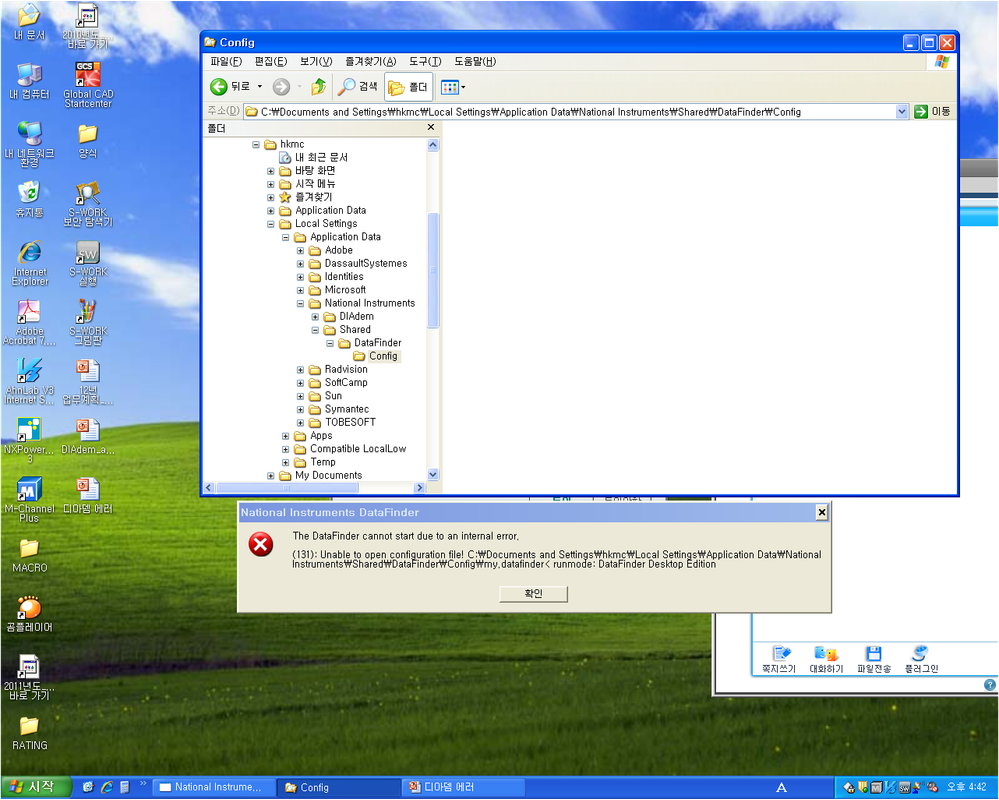This screenshot has width=999, height=800.
Task: Click the Forward arrow icon in Explorer toolbar
Action: coord(281,87)
